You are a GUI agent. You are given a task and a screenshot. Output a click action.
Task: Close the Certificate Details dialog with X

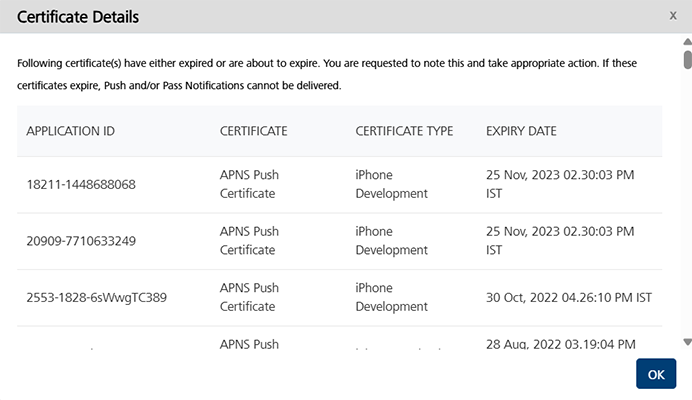673,16
